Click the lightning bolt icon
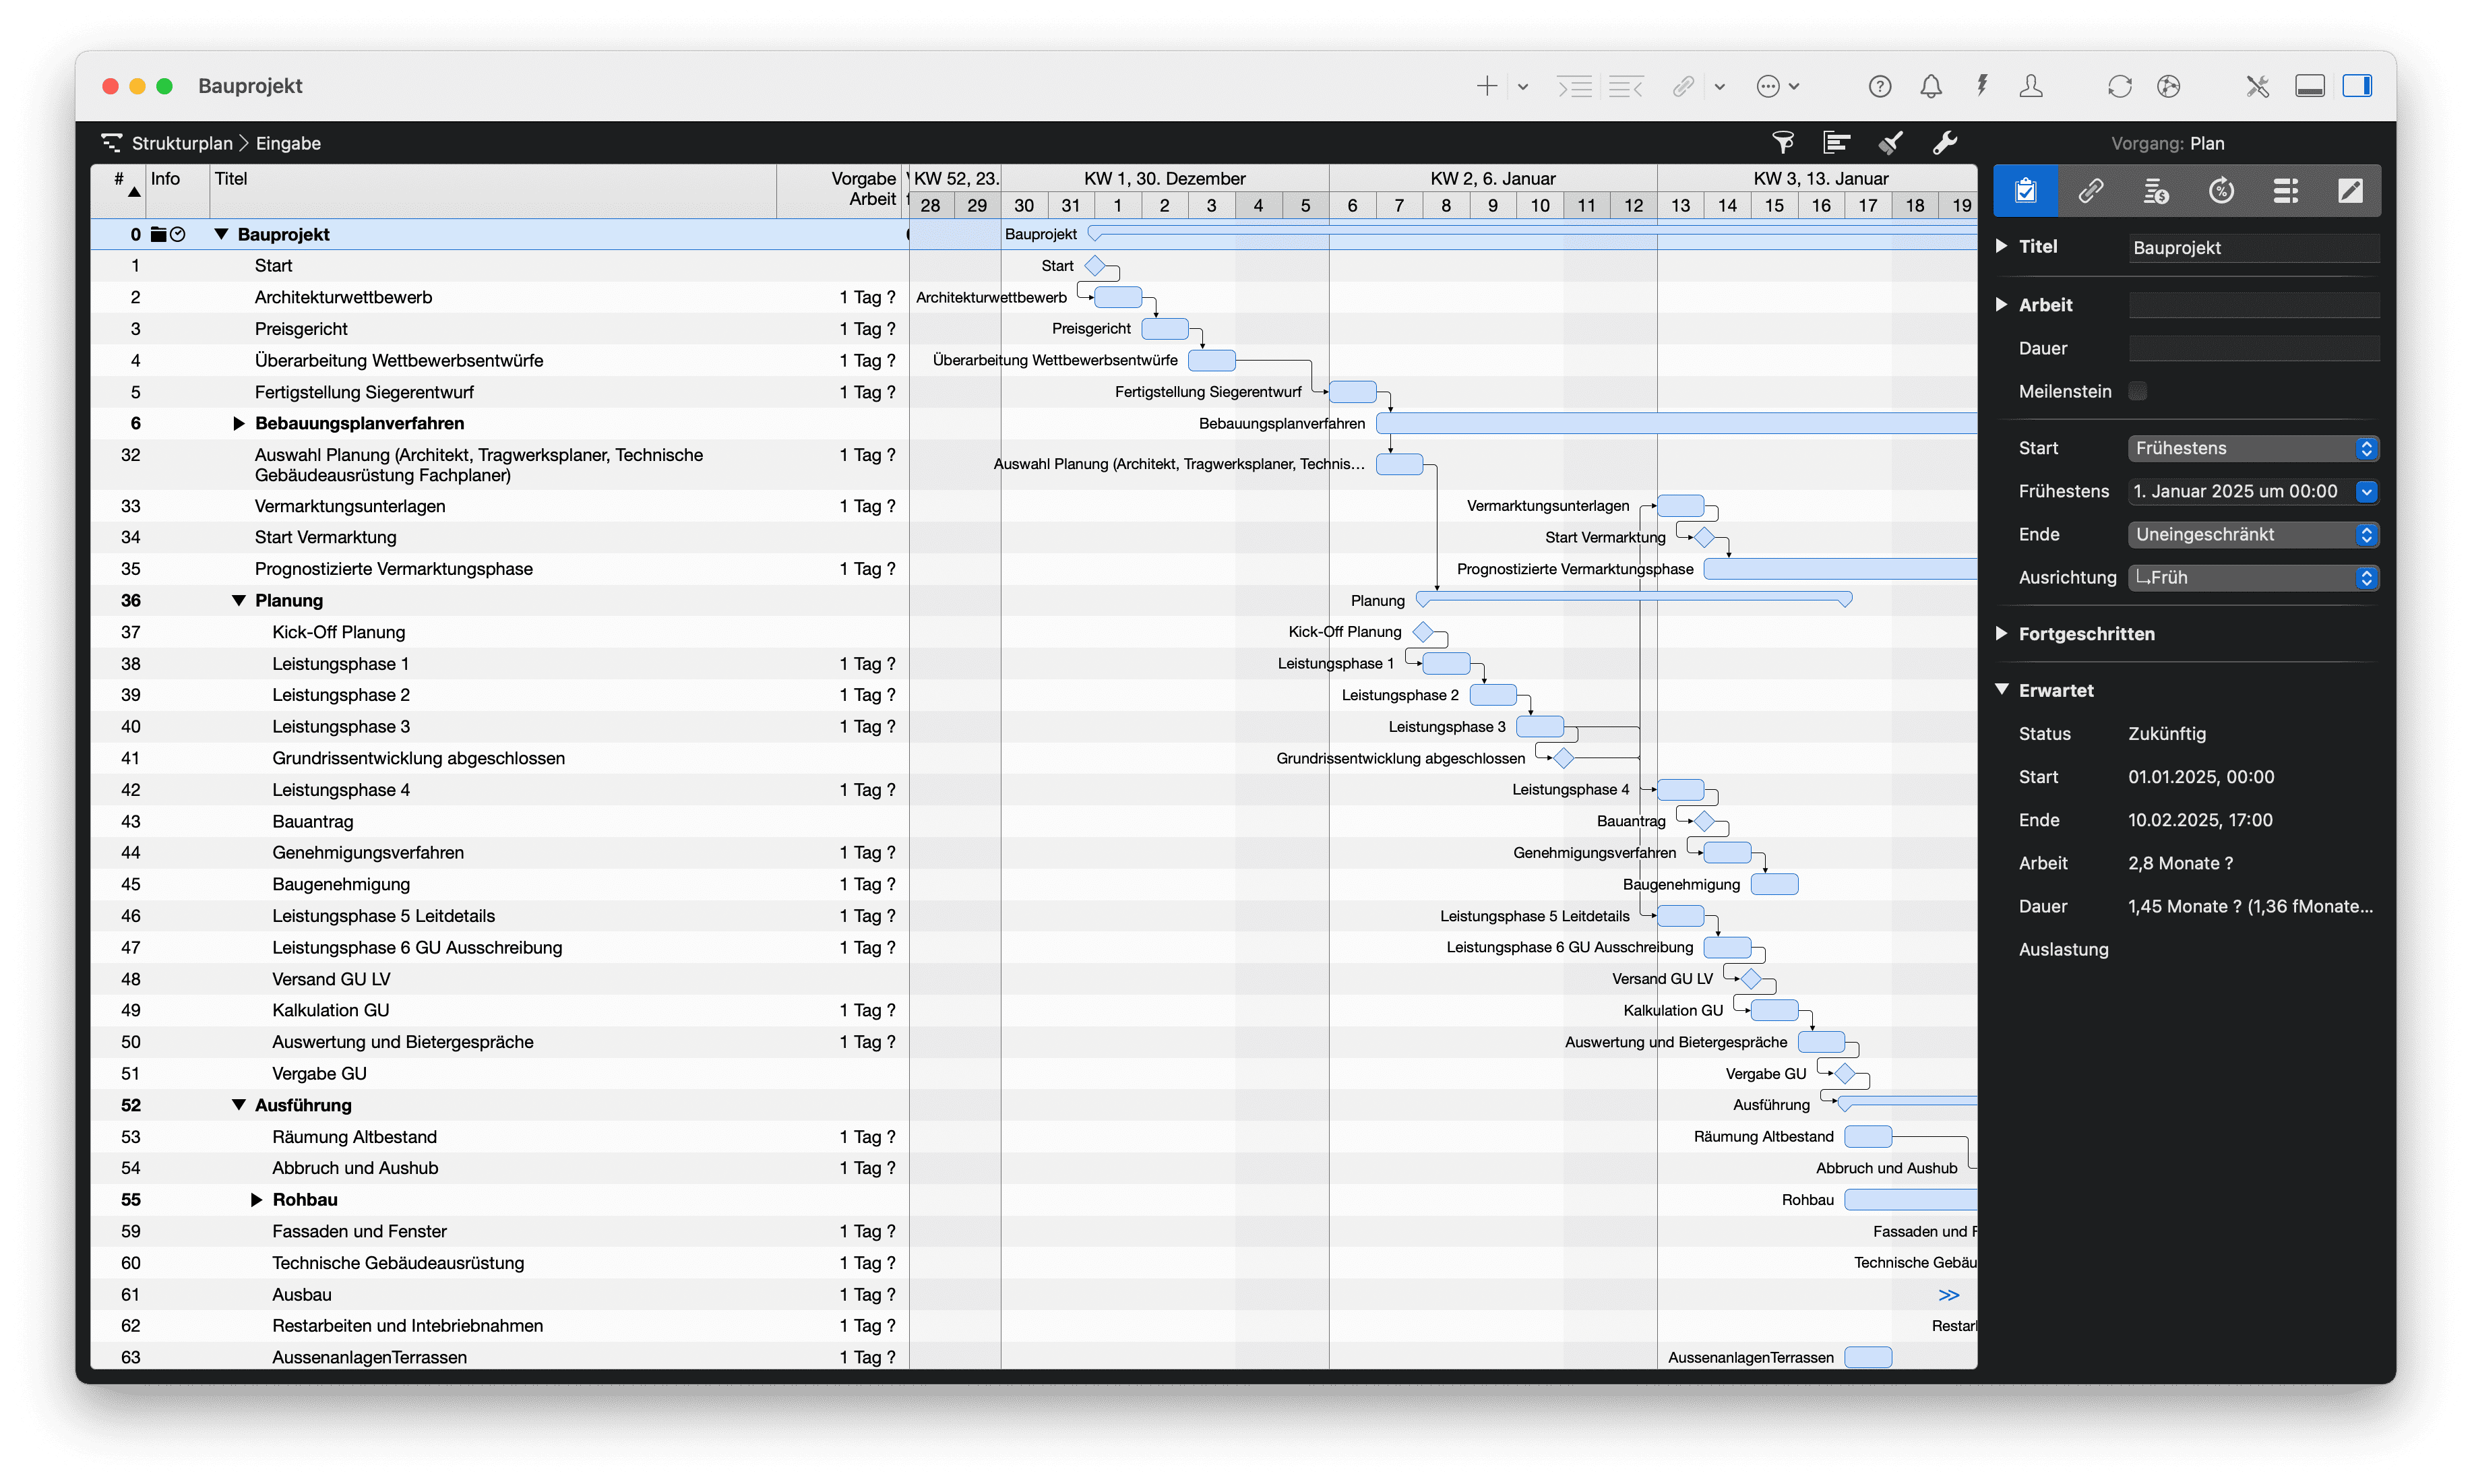This screenshot has height=1484, width=2472. tap(1981, 87)
